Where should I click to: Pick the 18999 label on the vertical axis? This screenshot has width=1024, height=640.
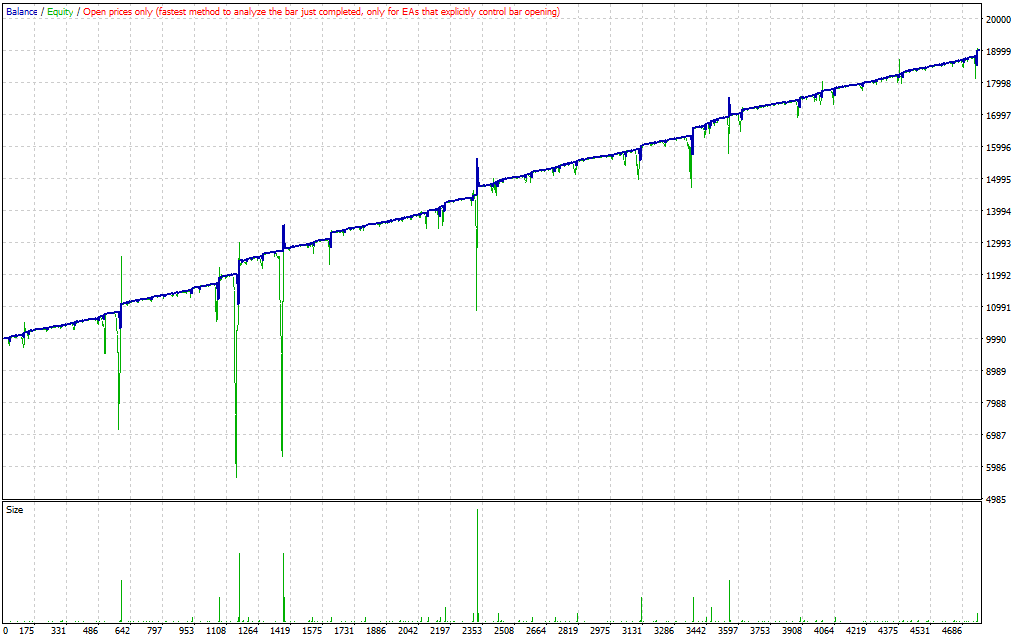coord(999,52)
